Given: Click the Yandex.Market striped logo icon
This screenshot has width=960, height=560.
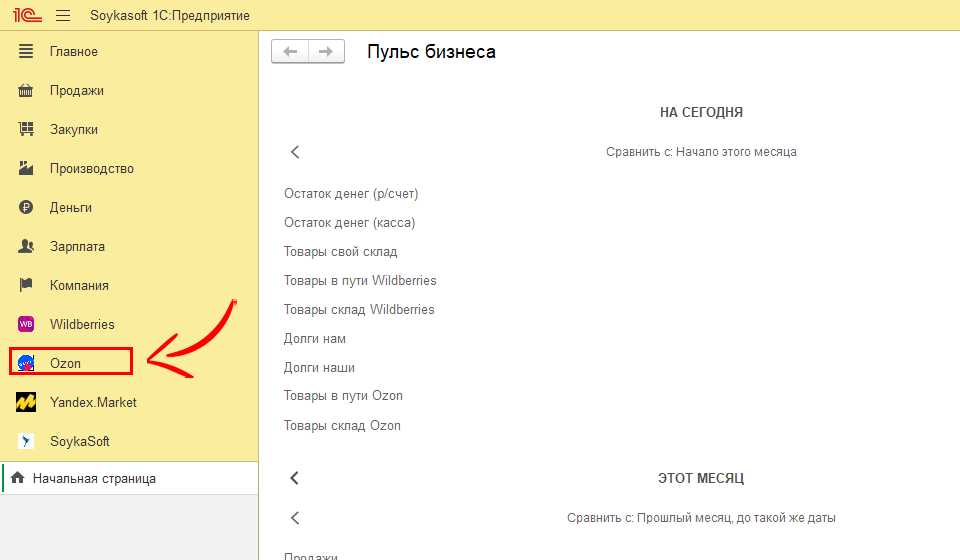Looking at the screenshot, I should (x=27, y=402).
